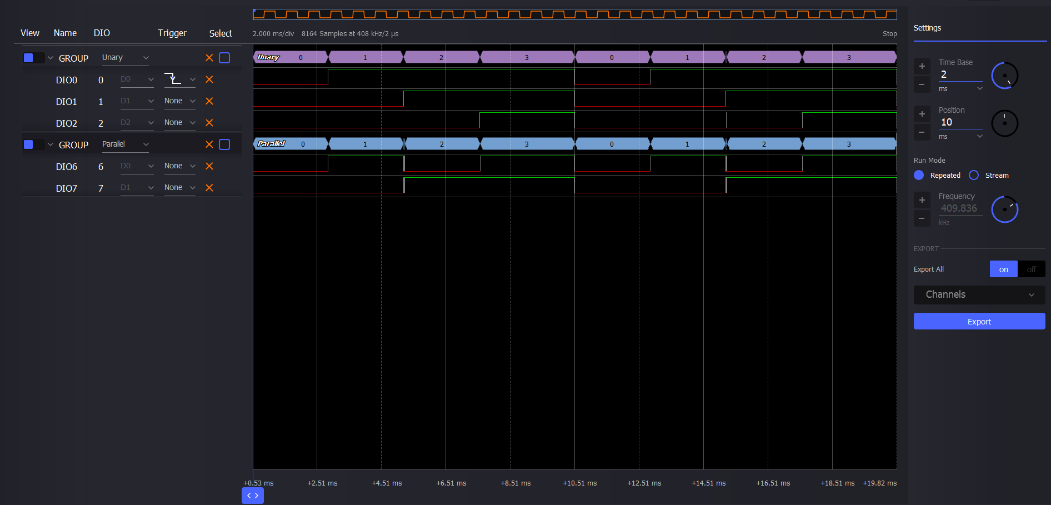Delete the DIO2 channel using the orange X
The image size is (1051, 505).
209,123
